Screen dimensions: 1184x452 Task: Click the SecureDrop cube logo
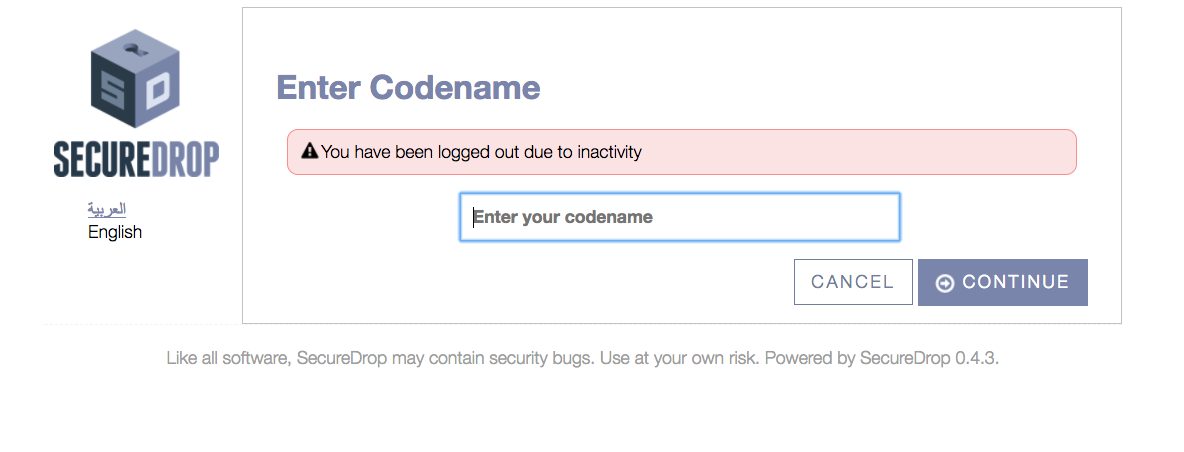coord(136,78)
